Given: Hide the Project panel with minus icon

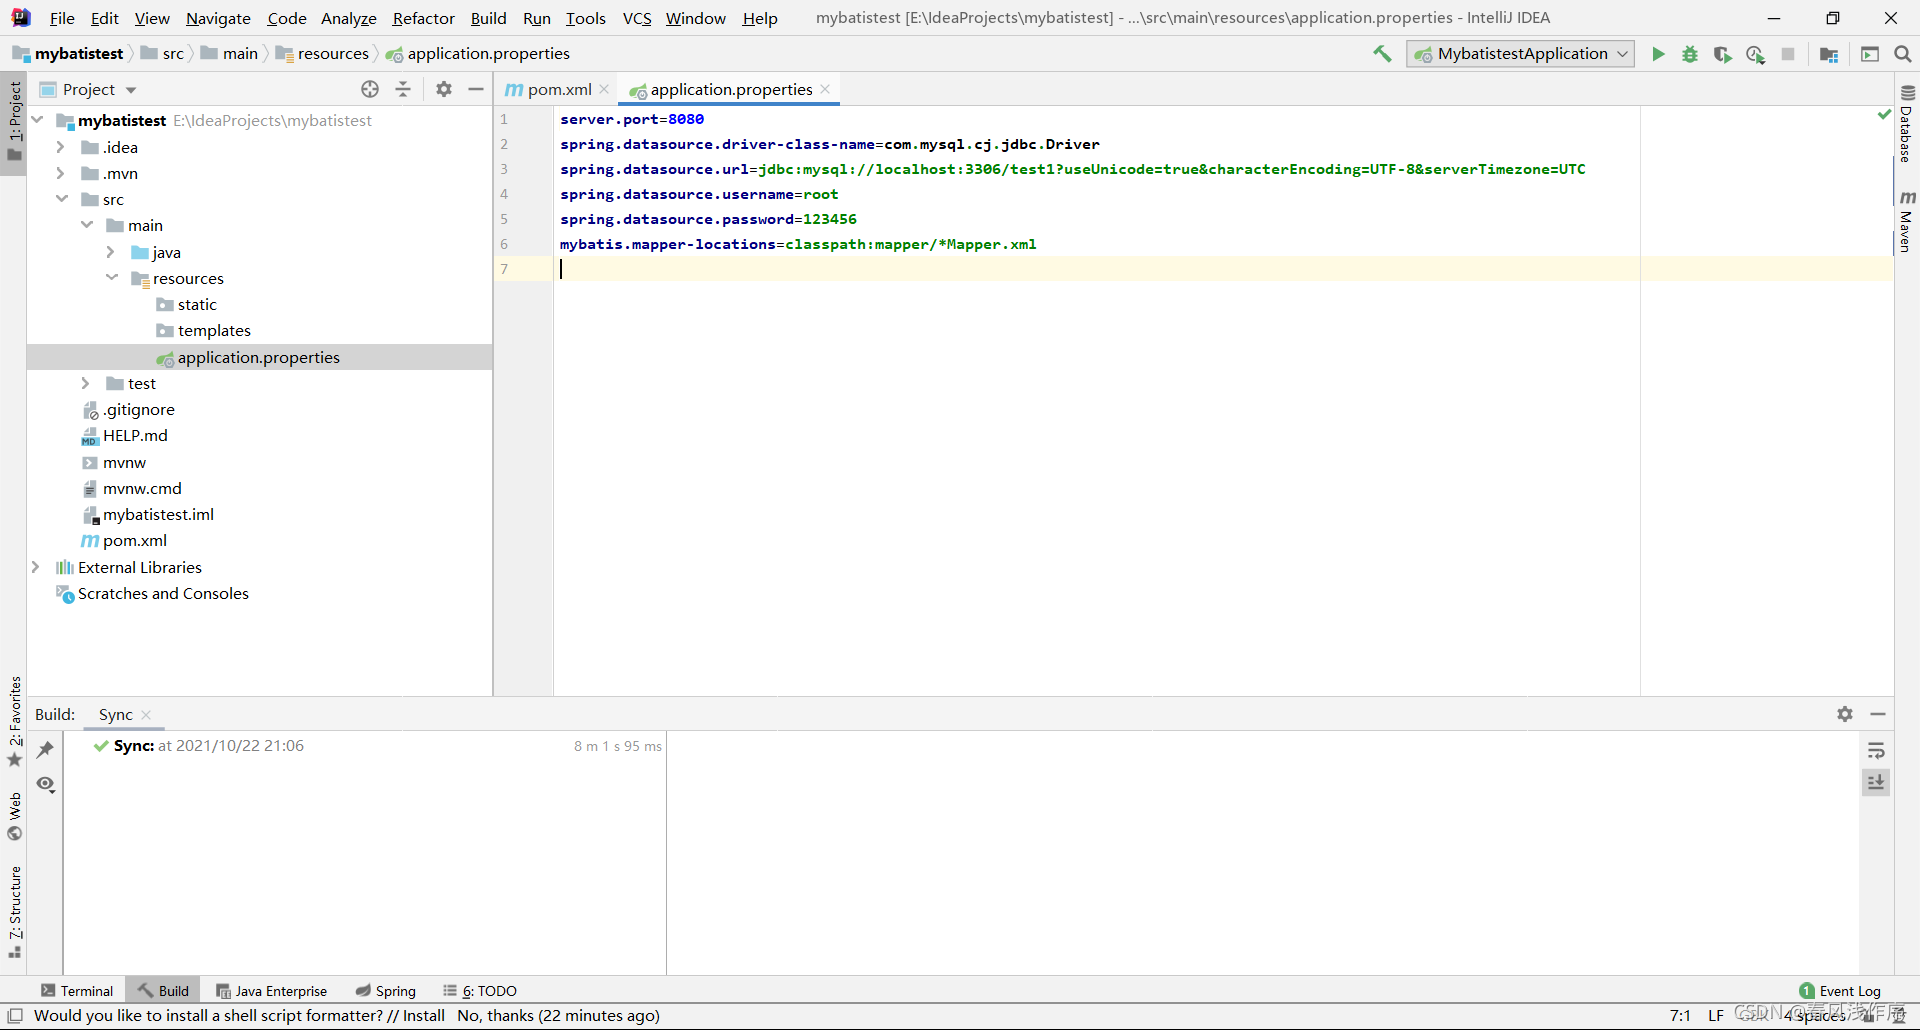Looking at the screenshot, I should point(476,89).
